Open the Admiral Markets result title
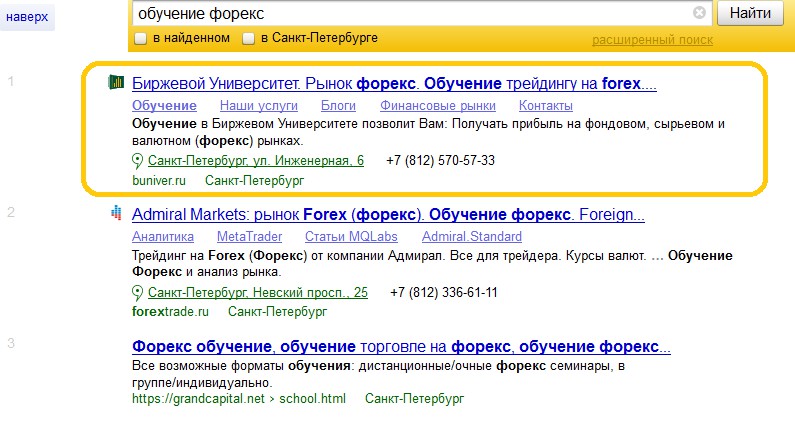Screen dimensions: 795x433 coord(388,214)
